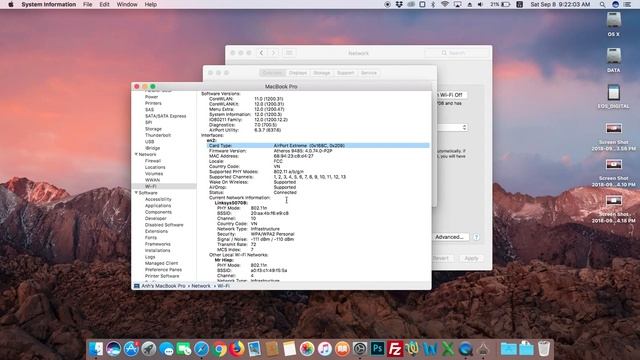This screenshot has width=640, height=360.
Task: Launch Firefox from the Dock
Action: 237,349
